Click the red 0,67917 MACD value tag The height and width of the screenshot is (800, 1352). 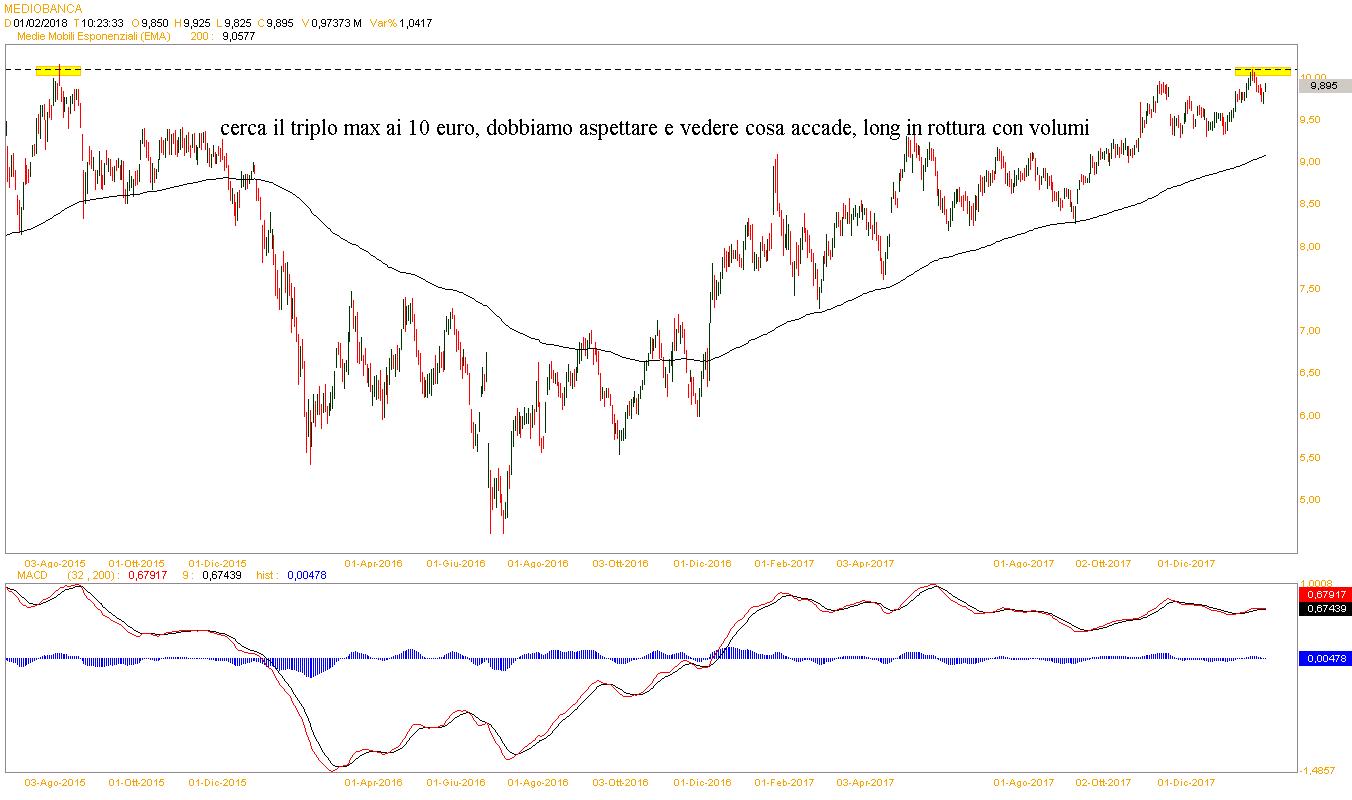pyautogui.click(x=1325, y=595)
